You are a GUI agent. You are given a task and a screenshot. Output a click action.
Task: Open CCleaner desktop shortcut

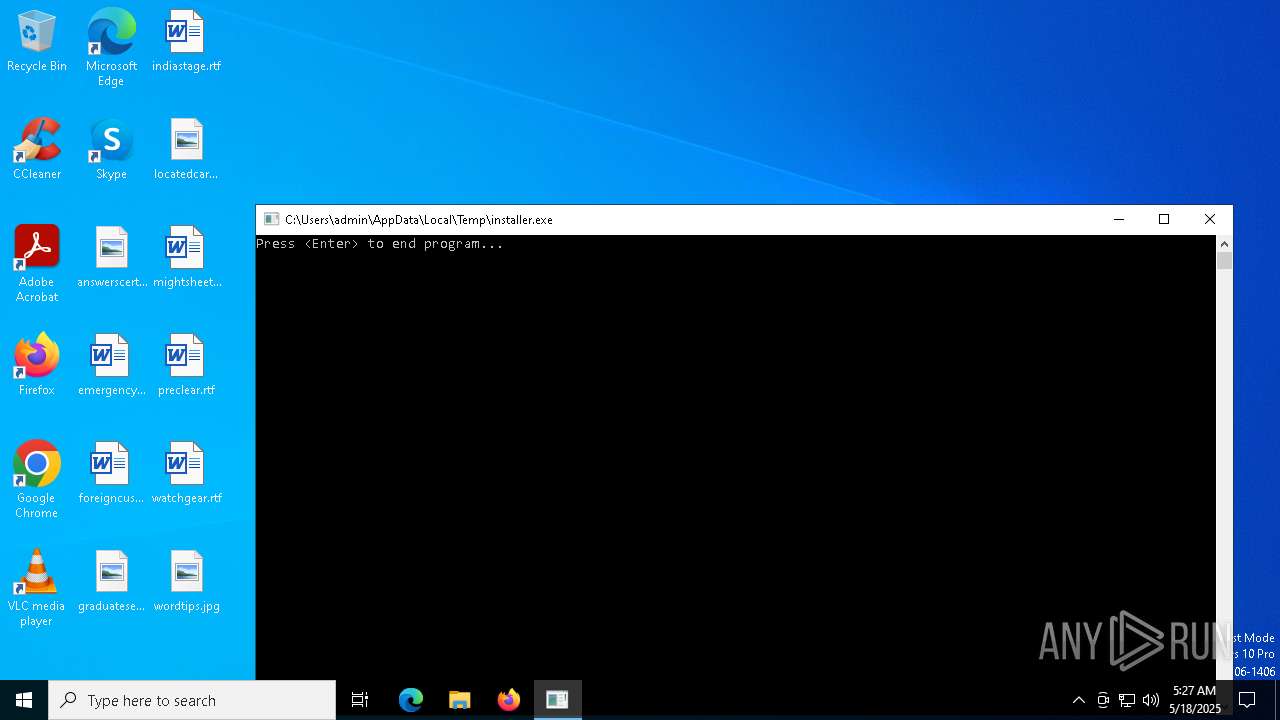37,150
